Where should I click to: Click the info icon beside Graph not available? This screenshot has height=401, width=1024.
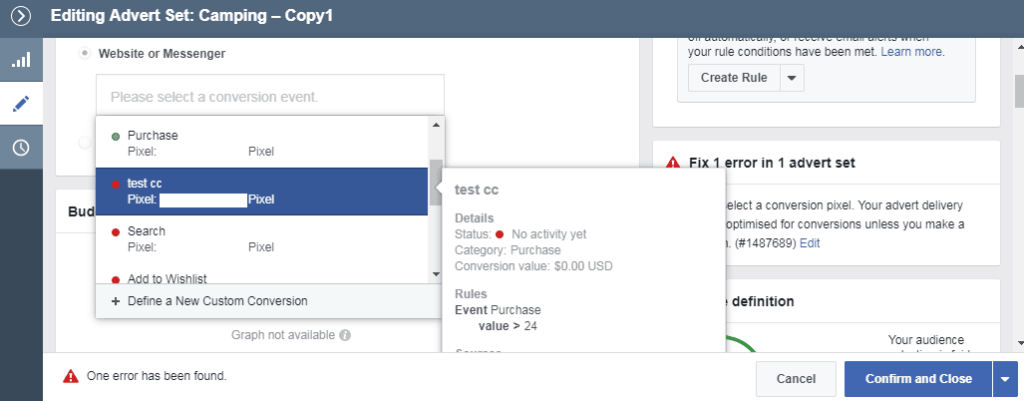coord(345,335)
